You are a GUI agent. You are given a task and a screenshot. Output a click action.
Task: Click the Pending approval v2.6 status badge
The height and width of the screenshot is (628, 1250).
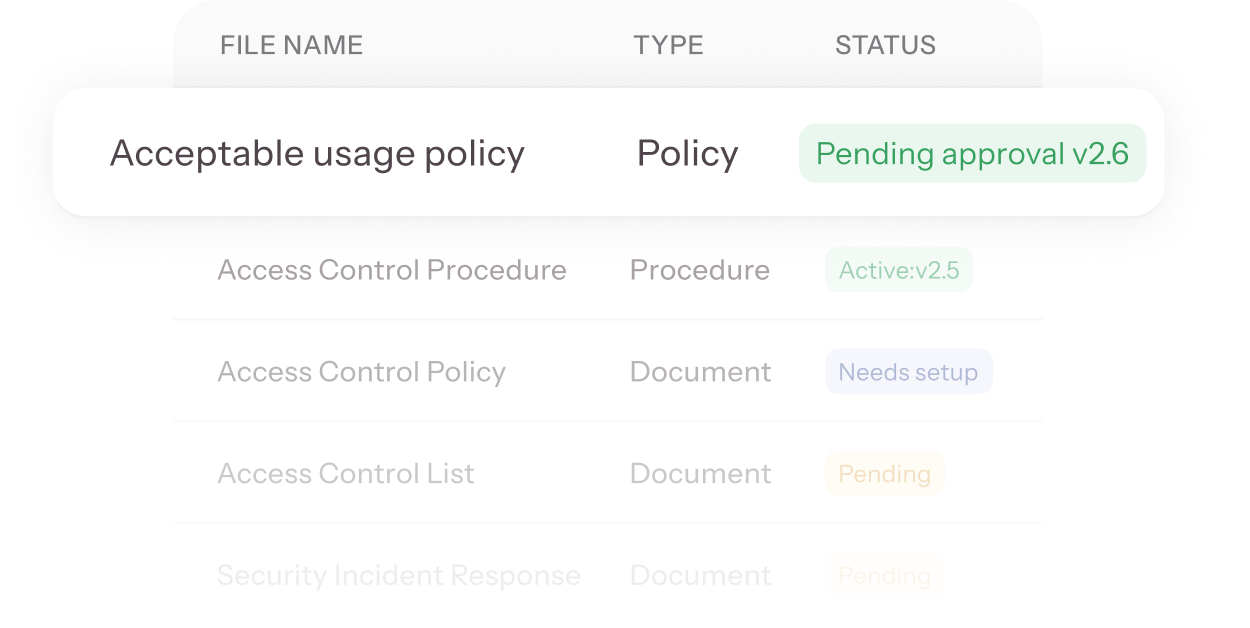tap(971, 154)
